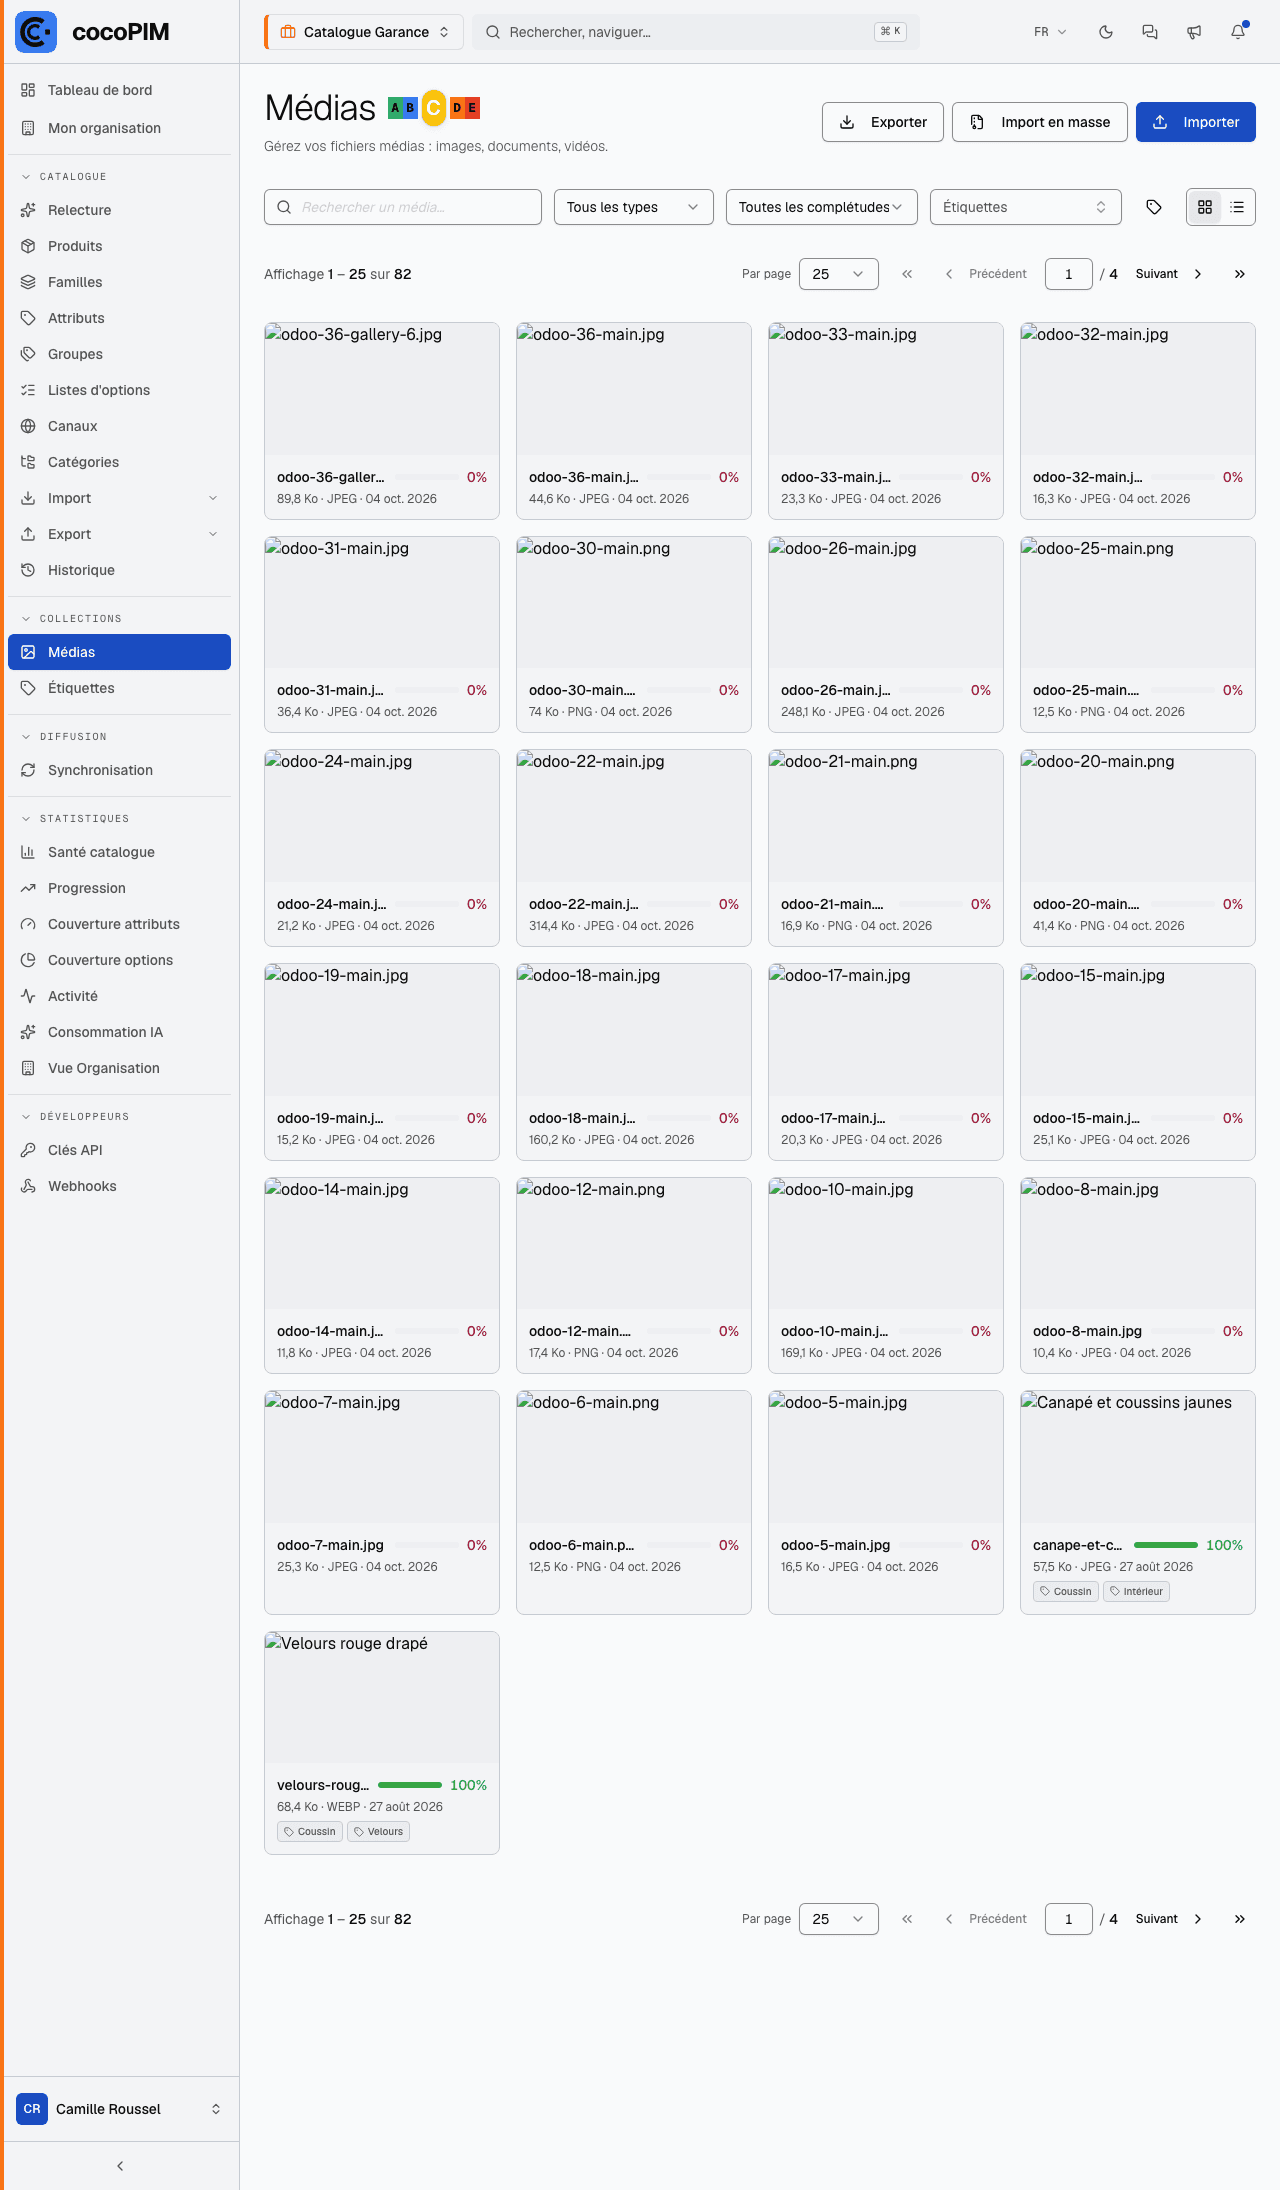Image resolution: width=1280 pixels, height=2190 pixels.
Task: Click the Import en masse button
Action: point(1040,122)
